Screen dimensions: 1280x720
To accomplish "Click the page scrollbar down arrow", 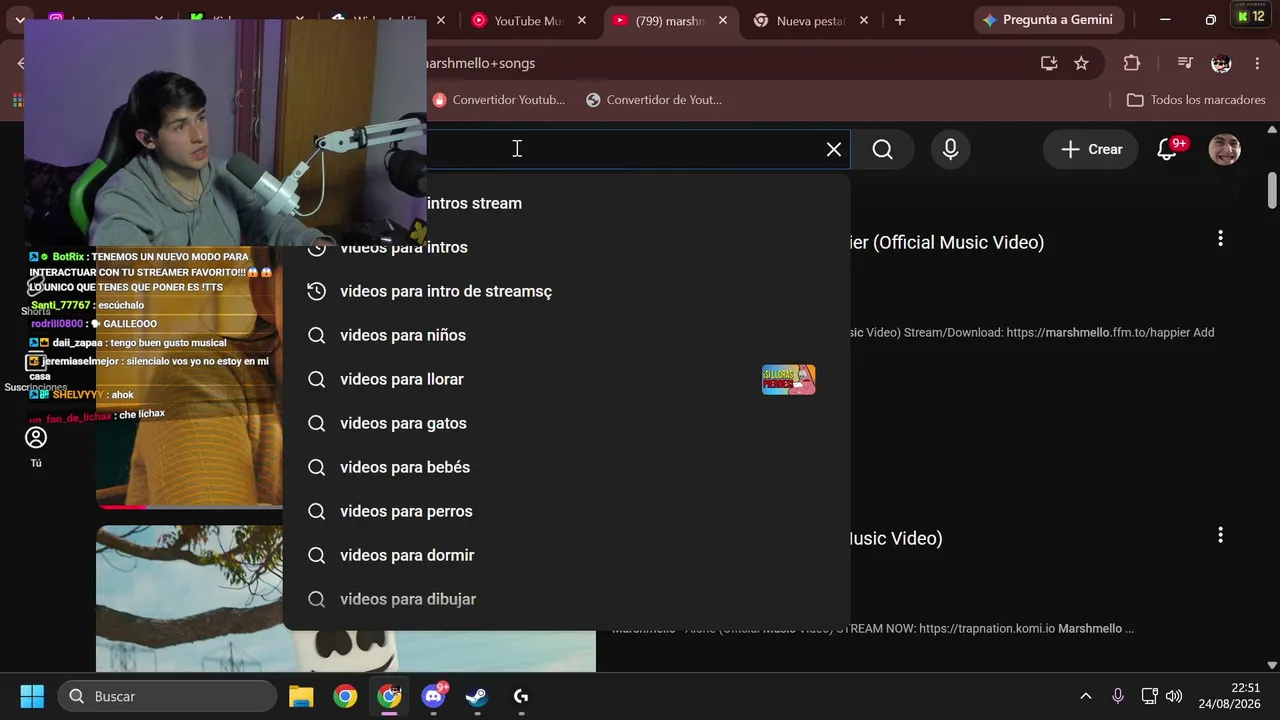I will point(1272,664).
